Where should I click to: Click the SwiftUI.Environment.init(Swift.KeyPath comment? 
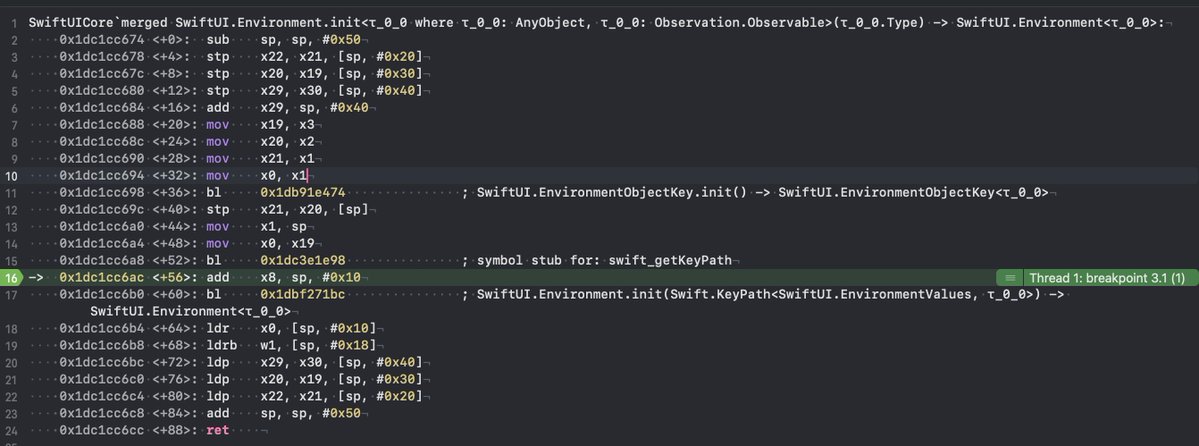tap(763, 295)
